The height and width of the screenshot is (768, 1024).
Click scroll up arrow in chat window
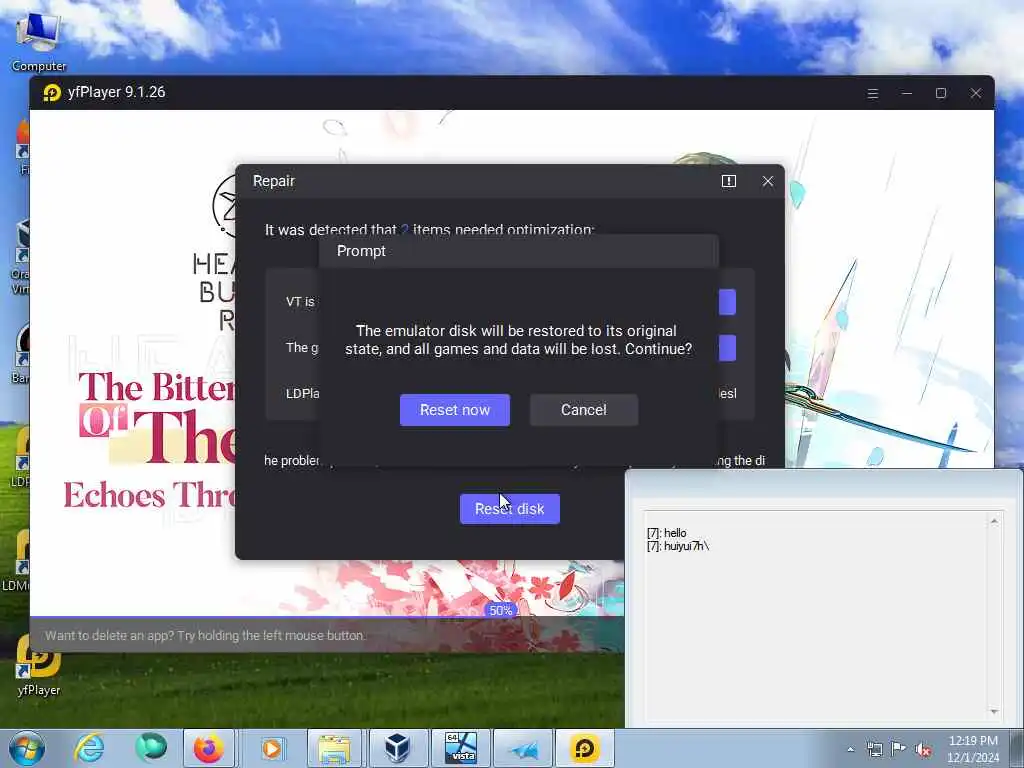point(994,521)
